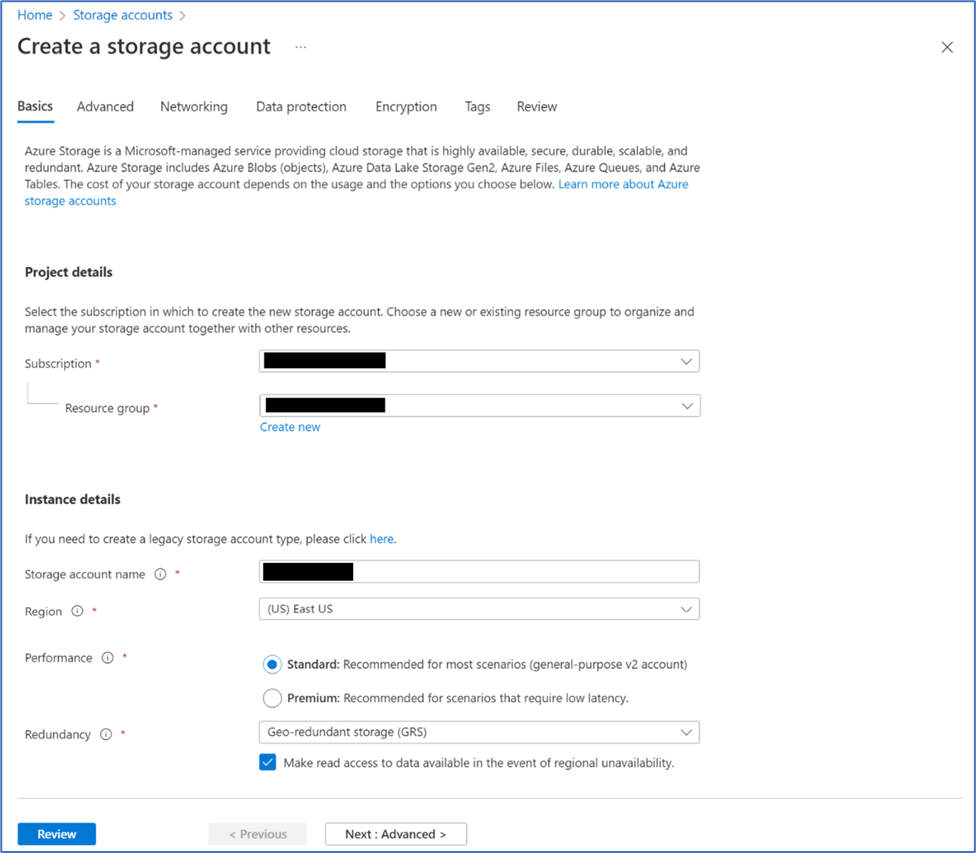Navigate to Storage accounts in the breadcrumb

(x=123, y=15)
